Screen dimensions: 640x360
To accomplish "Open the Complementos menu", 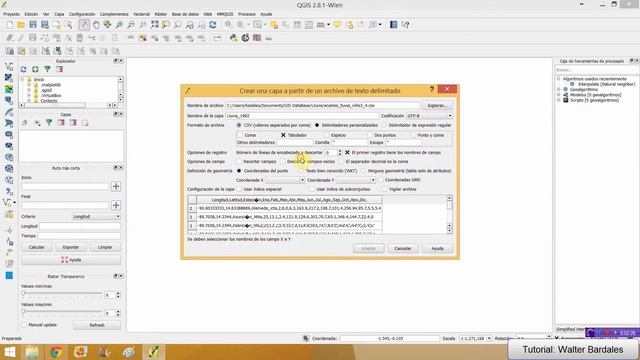I will pyautogui.click(x=114, y=14).
